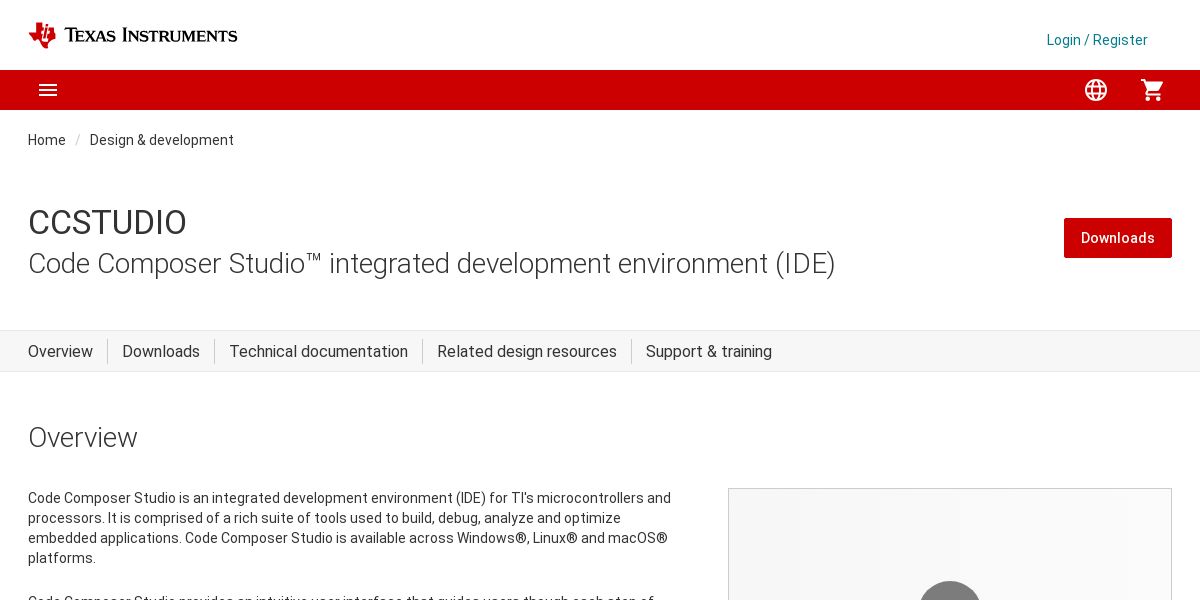Click the overview paragraph starting "Code Composer Studio is"
Image resolution: width=1200 pixels, height=600 pixels.
[350, 528]
